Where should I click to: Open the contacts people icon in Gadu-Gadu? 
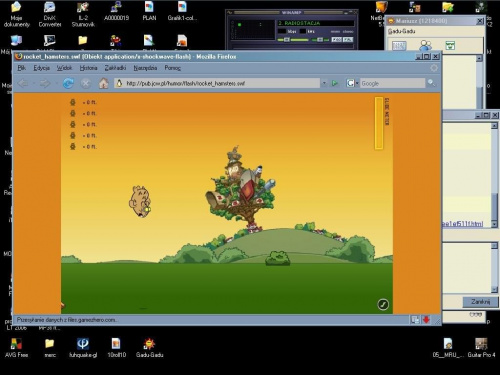425,45
